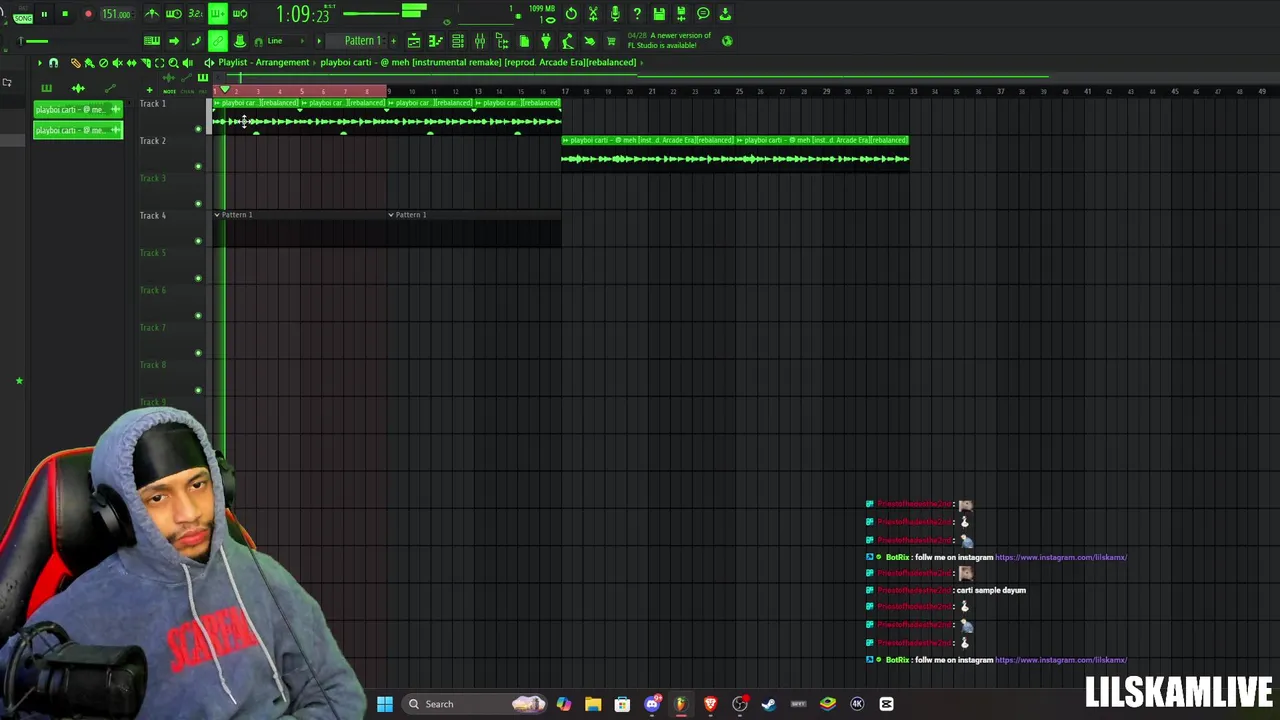Mute Track 1 using its green LED

tap(198, 129)
